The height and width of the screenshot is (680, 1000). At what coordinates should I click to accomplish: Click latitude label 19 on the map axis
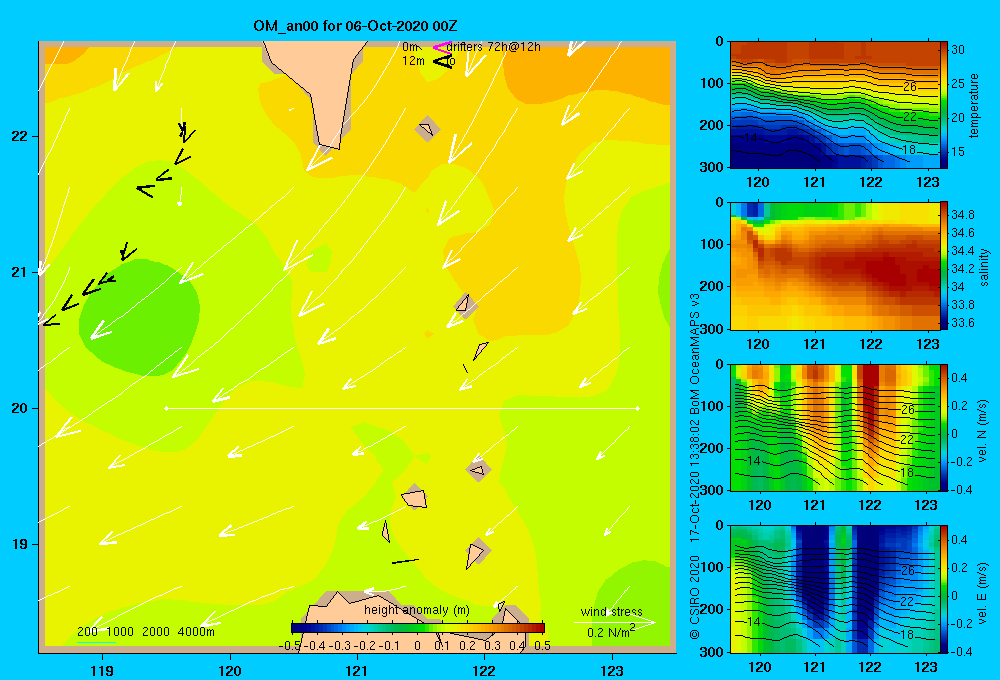(x=19, y=544)
